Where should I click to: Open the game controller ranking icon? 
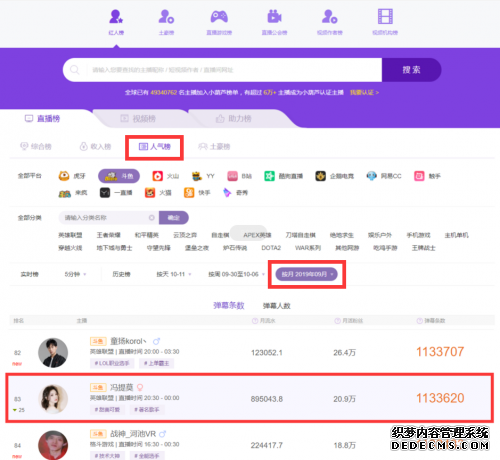pyautogui.click(x=219, y=17)
